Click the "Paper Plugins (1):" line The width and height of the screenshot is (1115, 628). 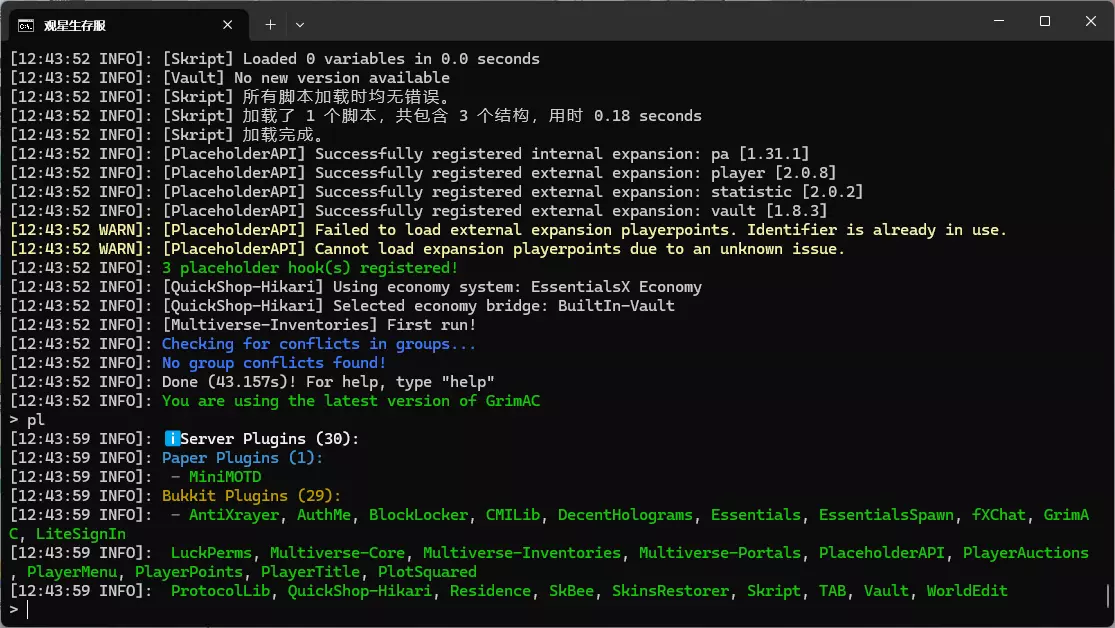coord(242,458)
